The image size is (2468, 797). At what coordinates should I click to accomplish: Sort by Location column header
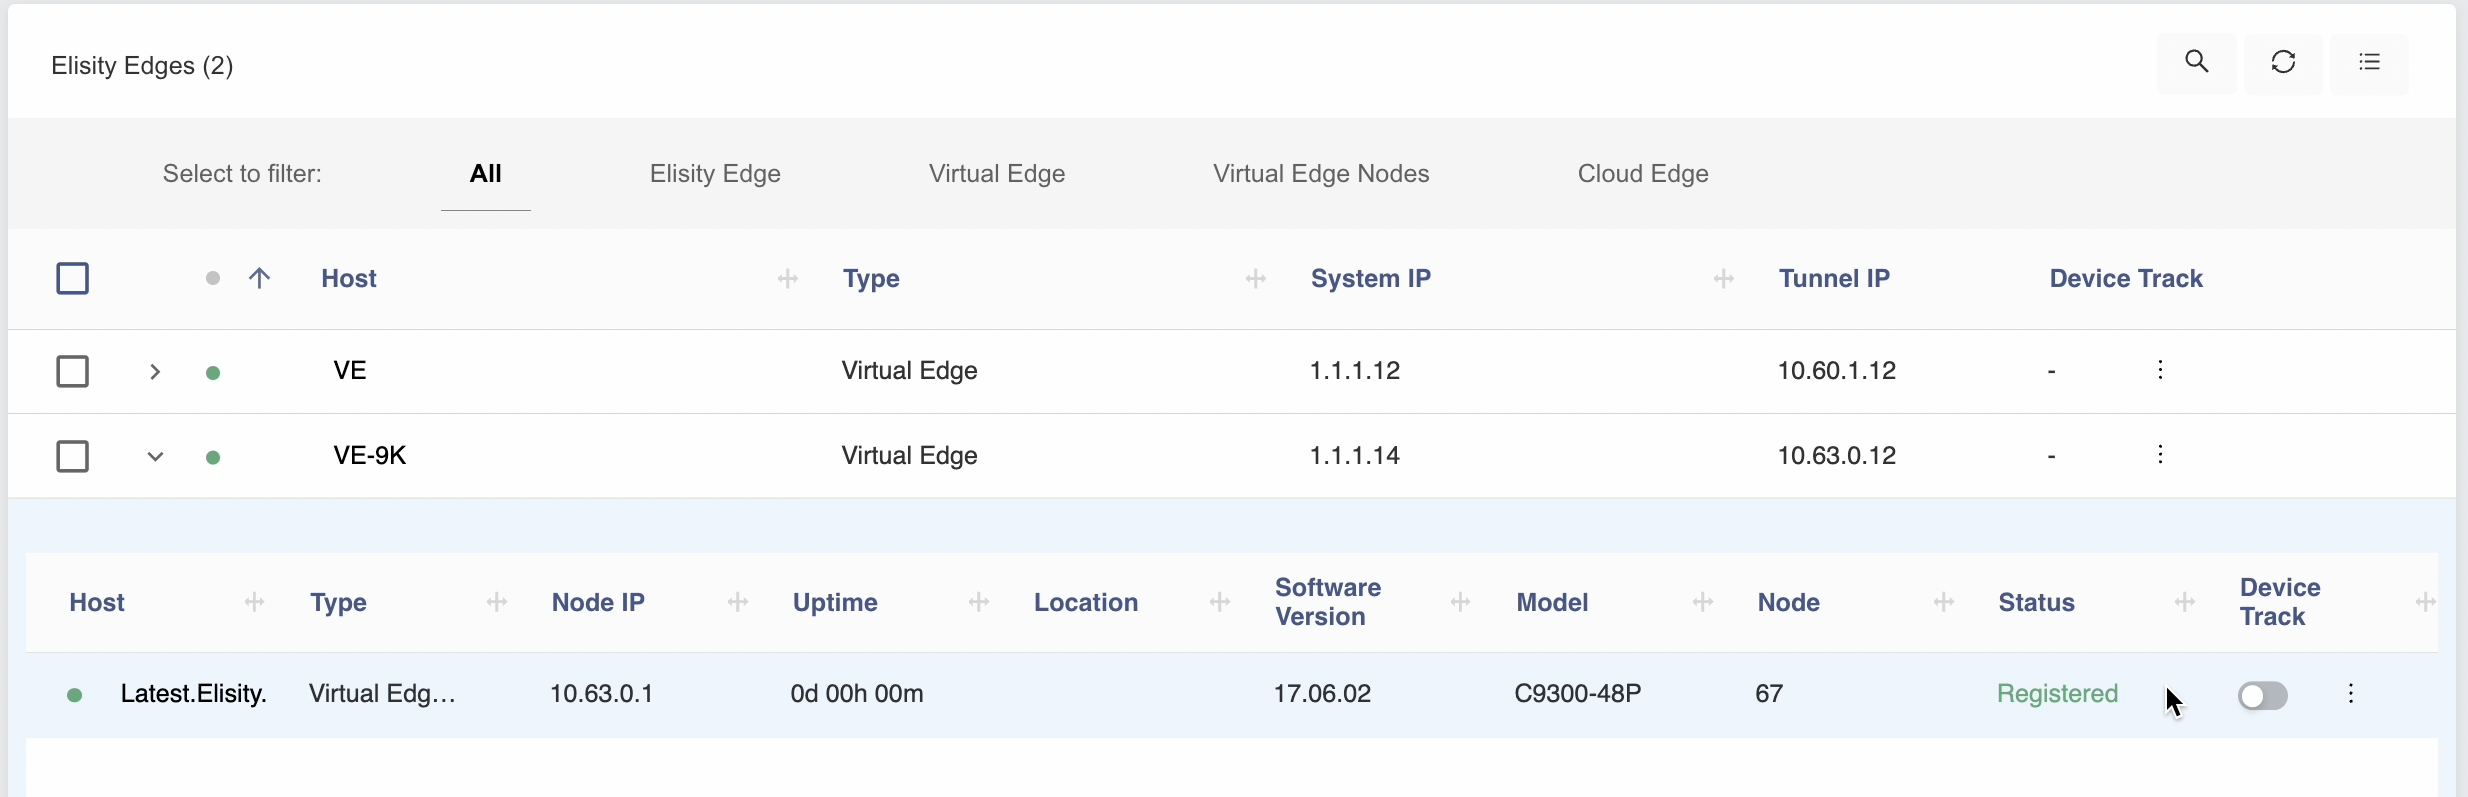pyautogui.click(x=1086, y=602)
